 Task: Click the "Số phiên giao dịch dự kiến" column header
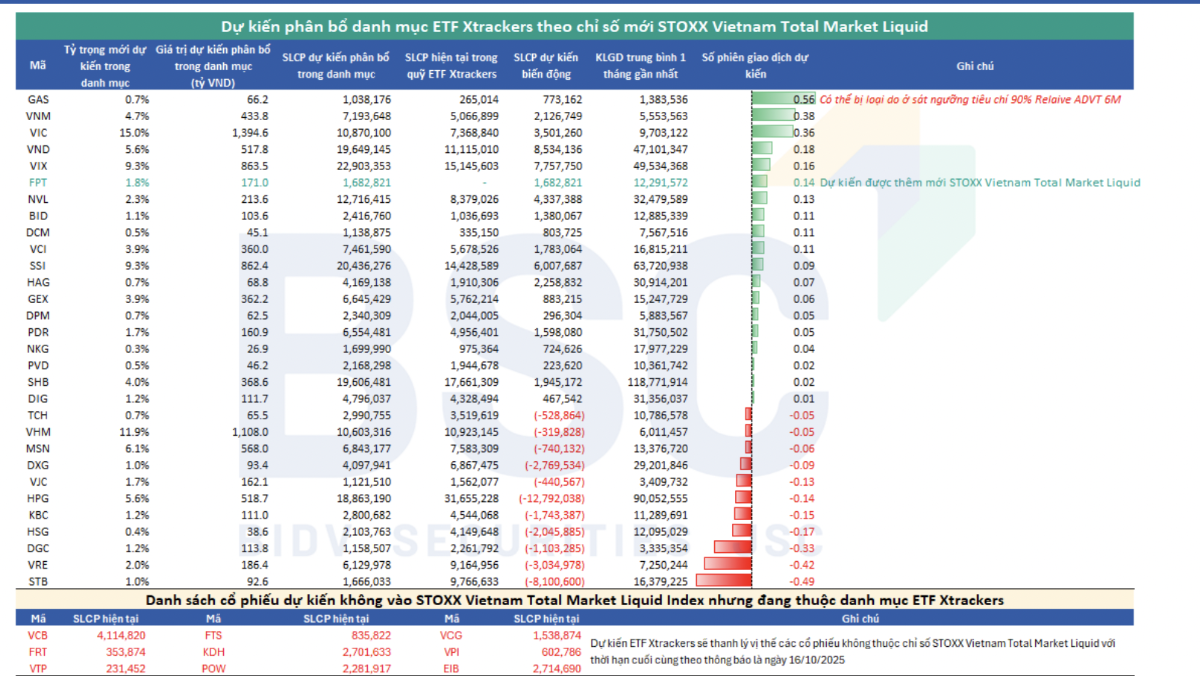(x=754, y=65)
